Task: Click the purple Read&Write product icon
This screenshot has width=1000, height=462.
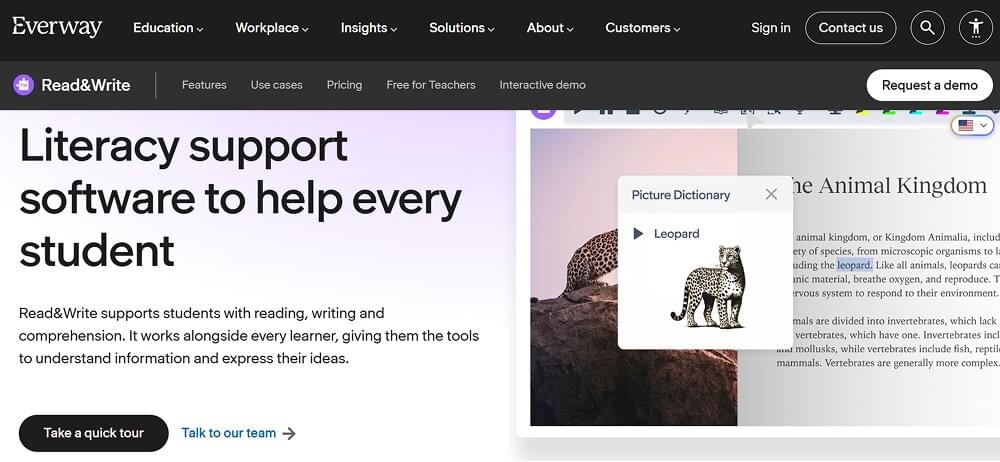Action: point(24,85)
